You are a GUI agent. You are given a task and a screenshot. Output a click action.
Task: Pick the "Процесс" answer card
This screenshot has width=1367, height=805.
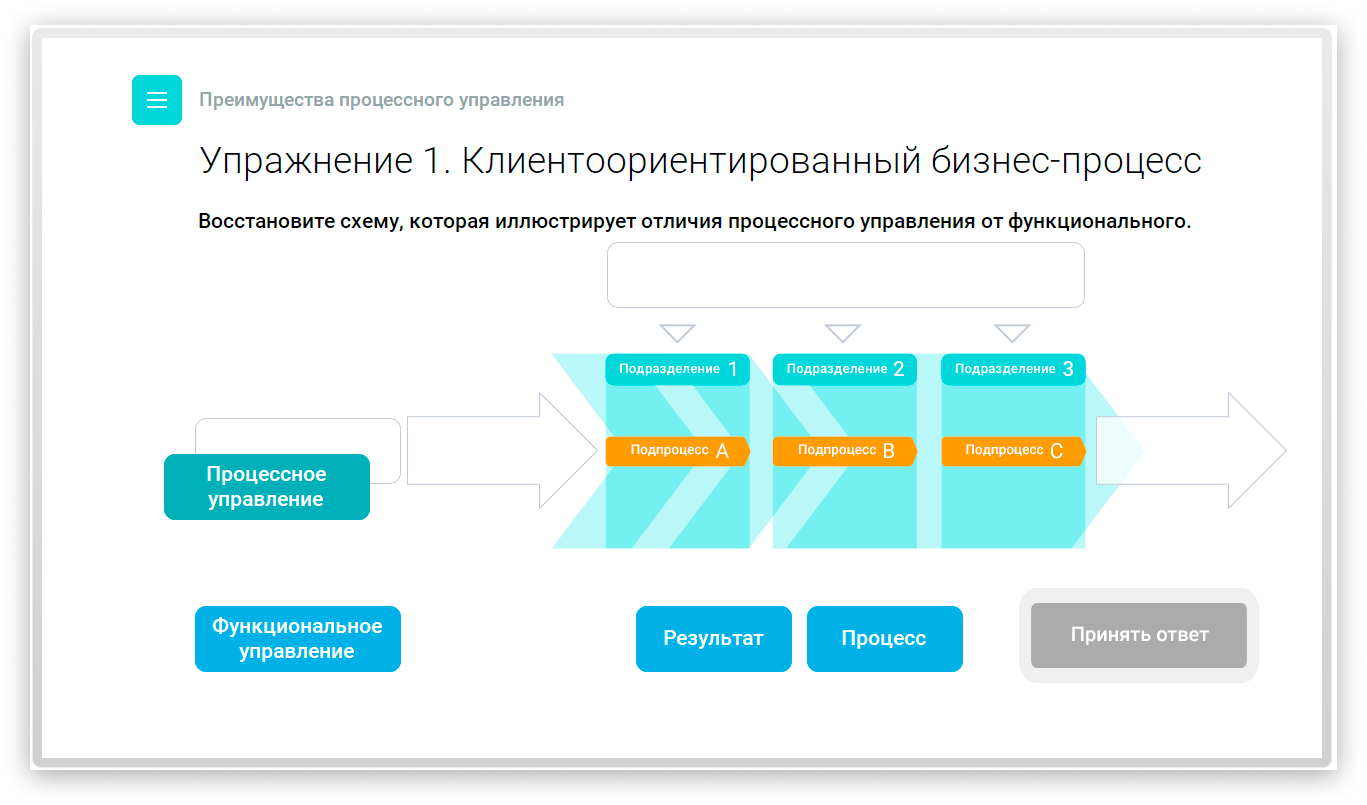pyautogui.click(x=885, y=639)
